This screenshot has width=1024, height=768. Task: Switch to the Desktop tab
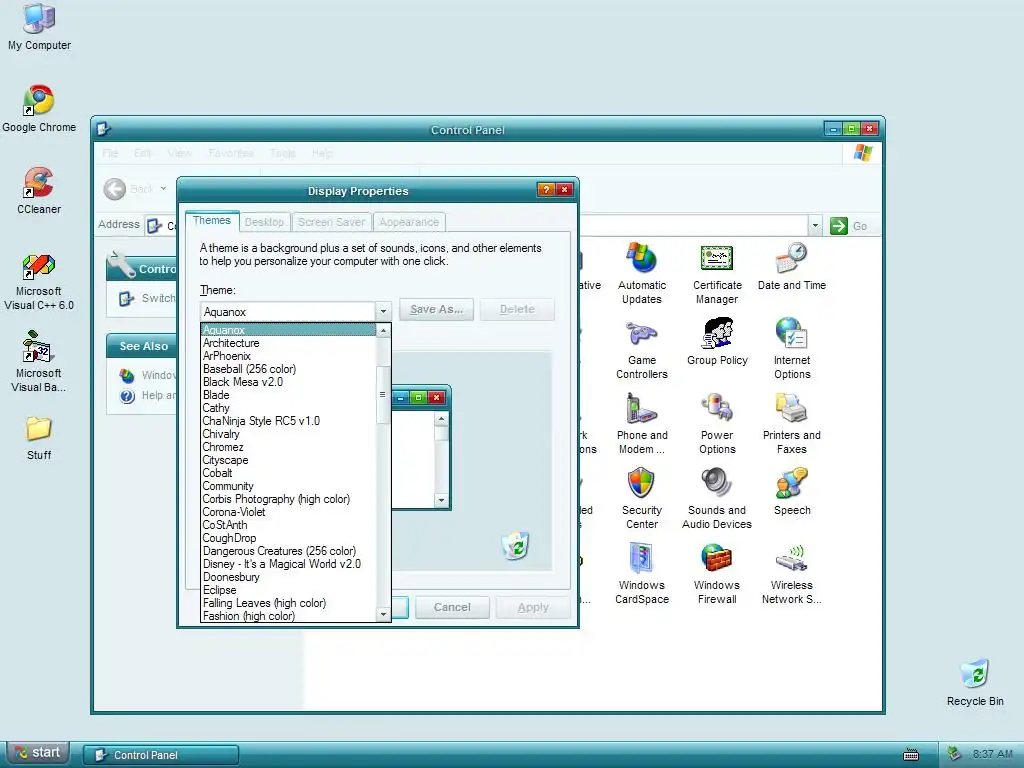coord(264,222)
